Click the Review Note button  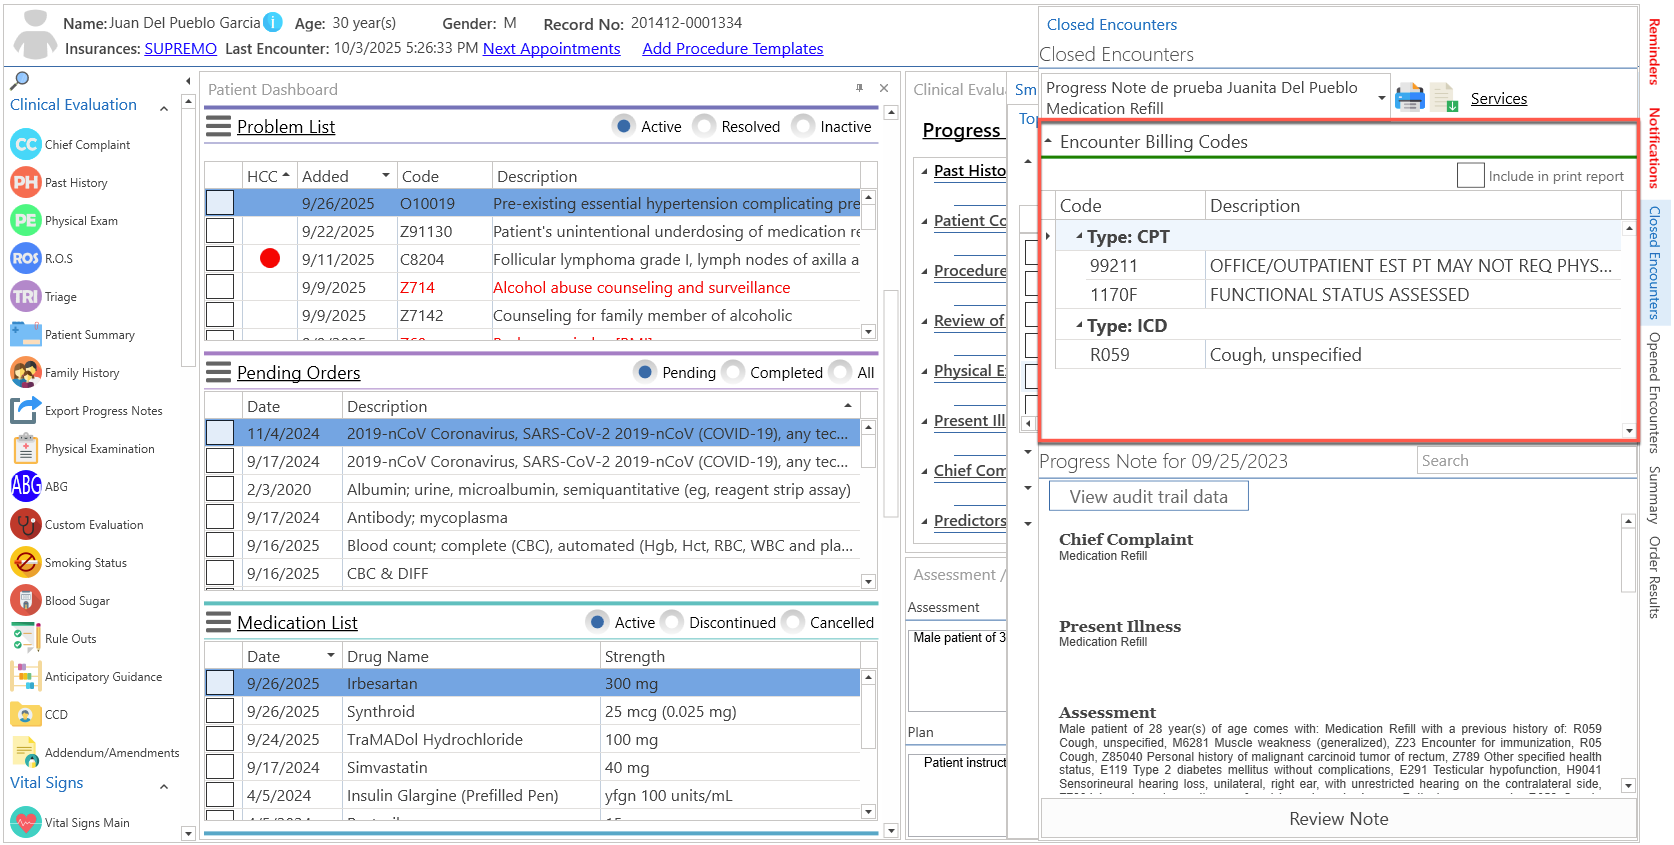(1338, 818)
